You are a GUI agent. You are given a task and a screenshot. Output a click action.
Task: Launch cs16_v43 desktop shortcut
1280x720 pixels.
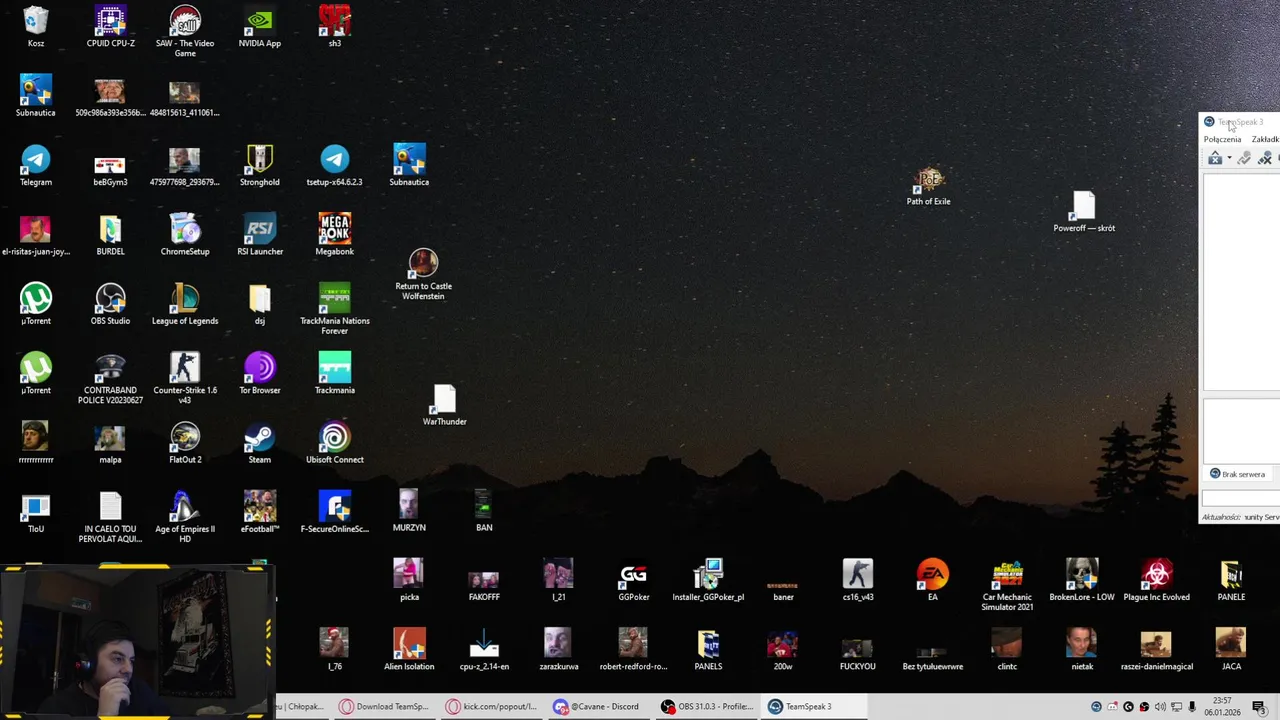point(858,580)
